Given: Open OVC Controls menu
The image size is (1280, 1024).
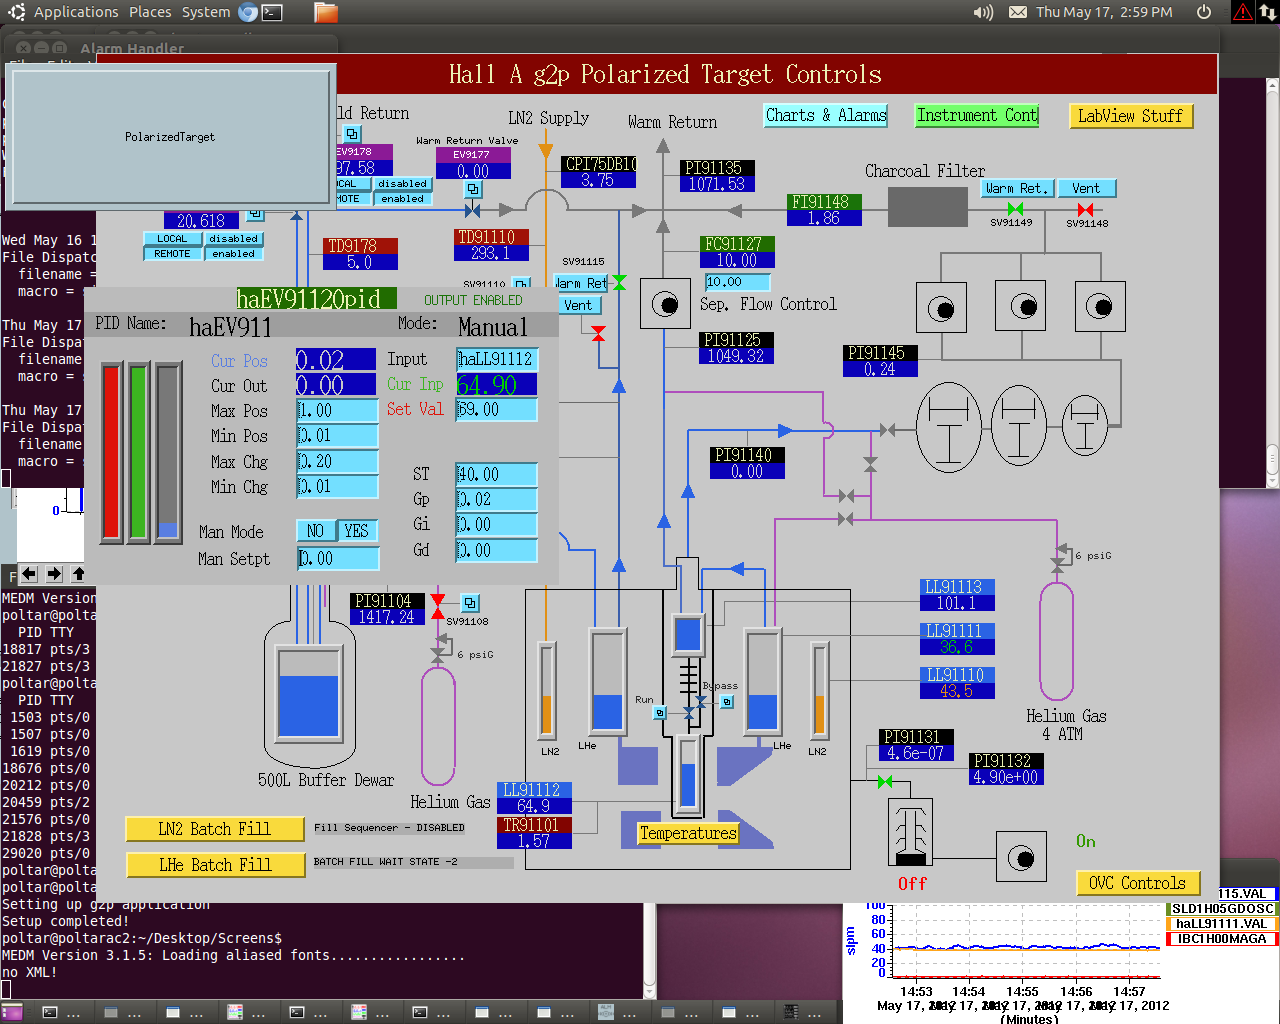Looking at the screenshot, I should tap(1137, 883).
